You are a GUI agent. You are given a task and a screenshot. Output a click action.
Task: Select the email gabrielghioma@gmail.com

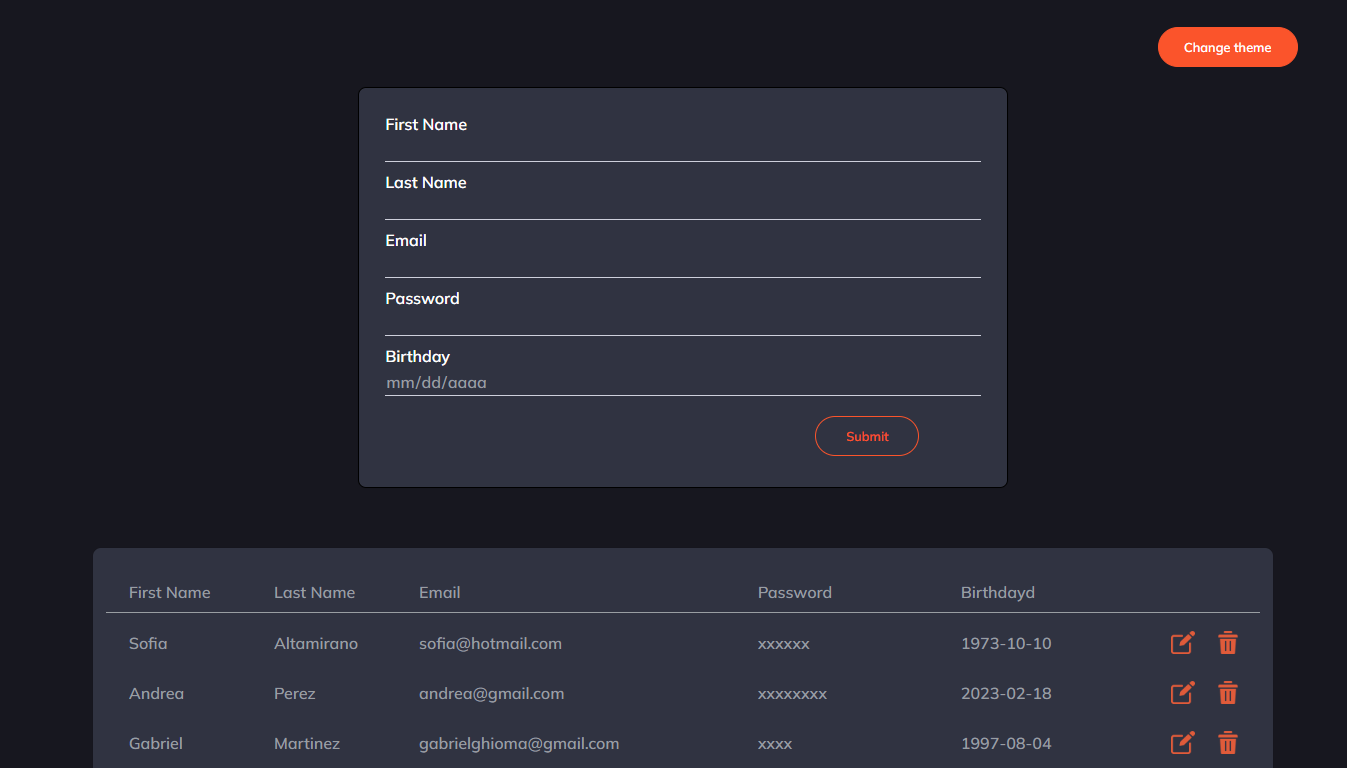point(519,743)
